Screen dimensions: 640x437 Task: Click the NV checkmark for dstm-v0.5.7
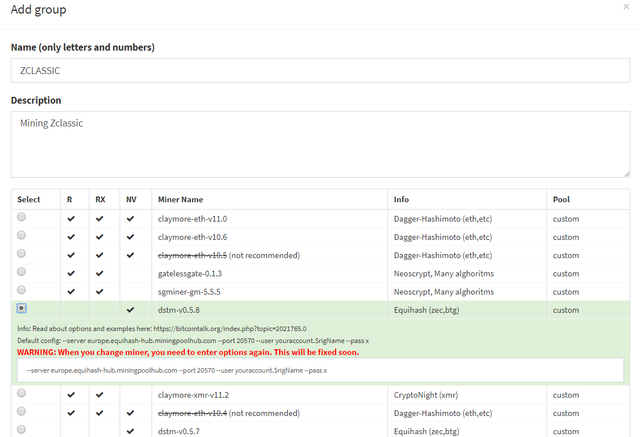coord(130,431)
